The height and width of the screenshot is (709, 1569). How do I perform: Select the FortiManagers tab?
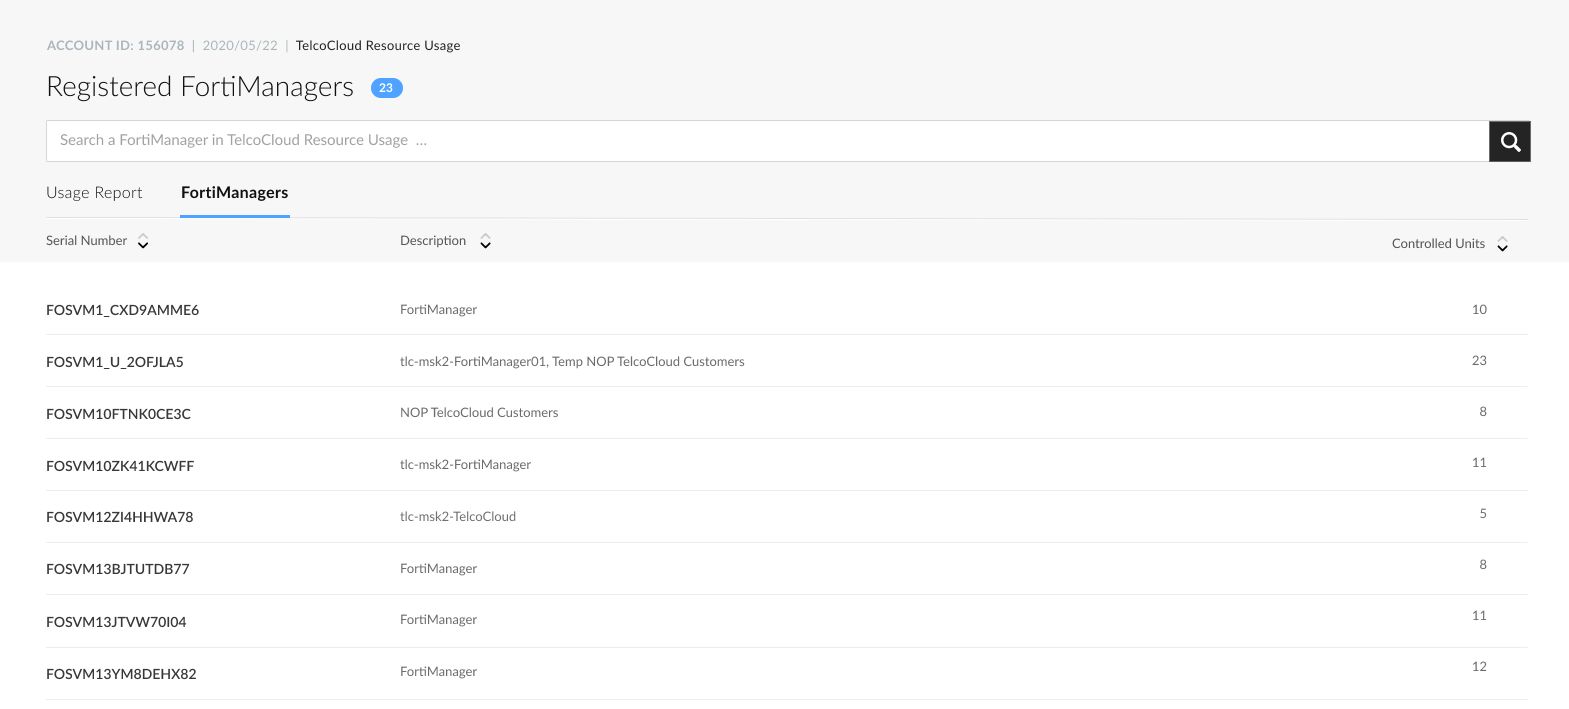click(235, 193)
